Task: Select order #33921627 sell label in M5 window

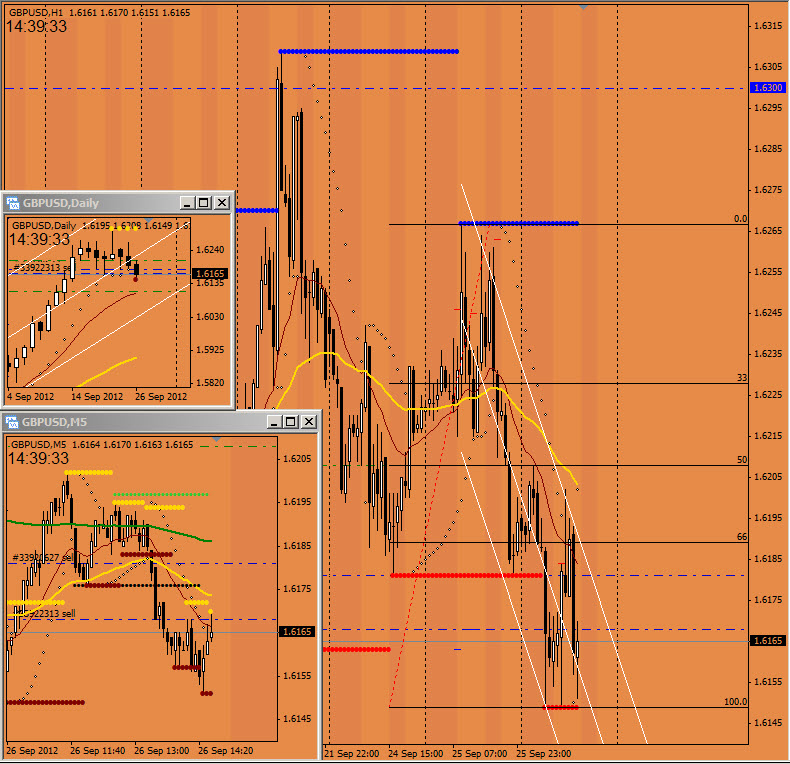Action: pos(42,557)
